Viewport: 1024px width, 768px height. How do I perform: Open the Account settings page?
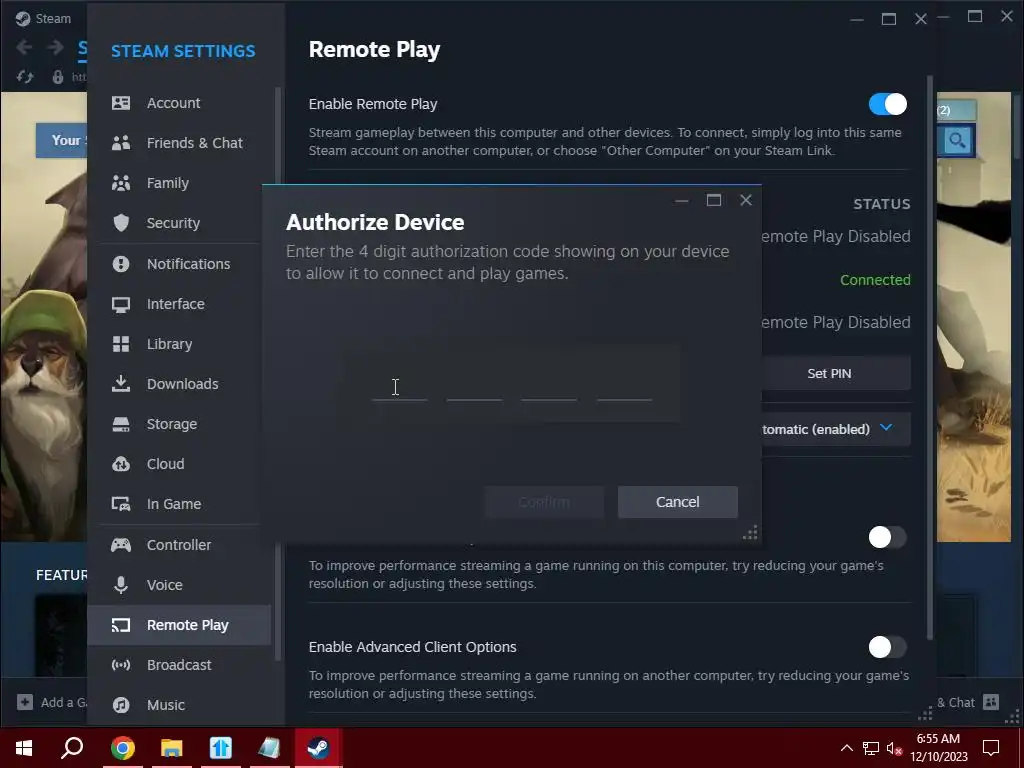(179, 103)
